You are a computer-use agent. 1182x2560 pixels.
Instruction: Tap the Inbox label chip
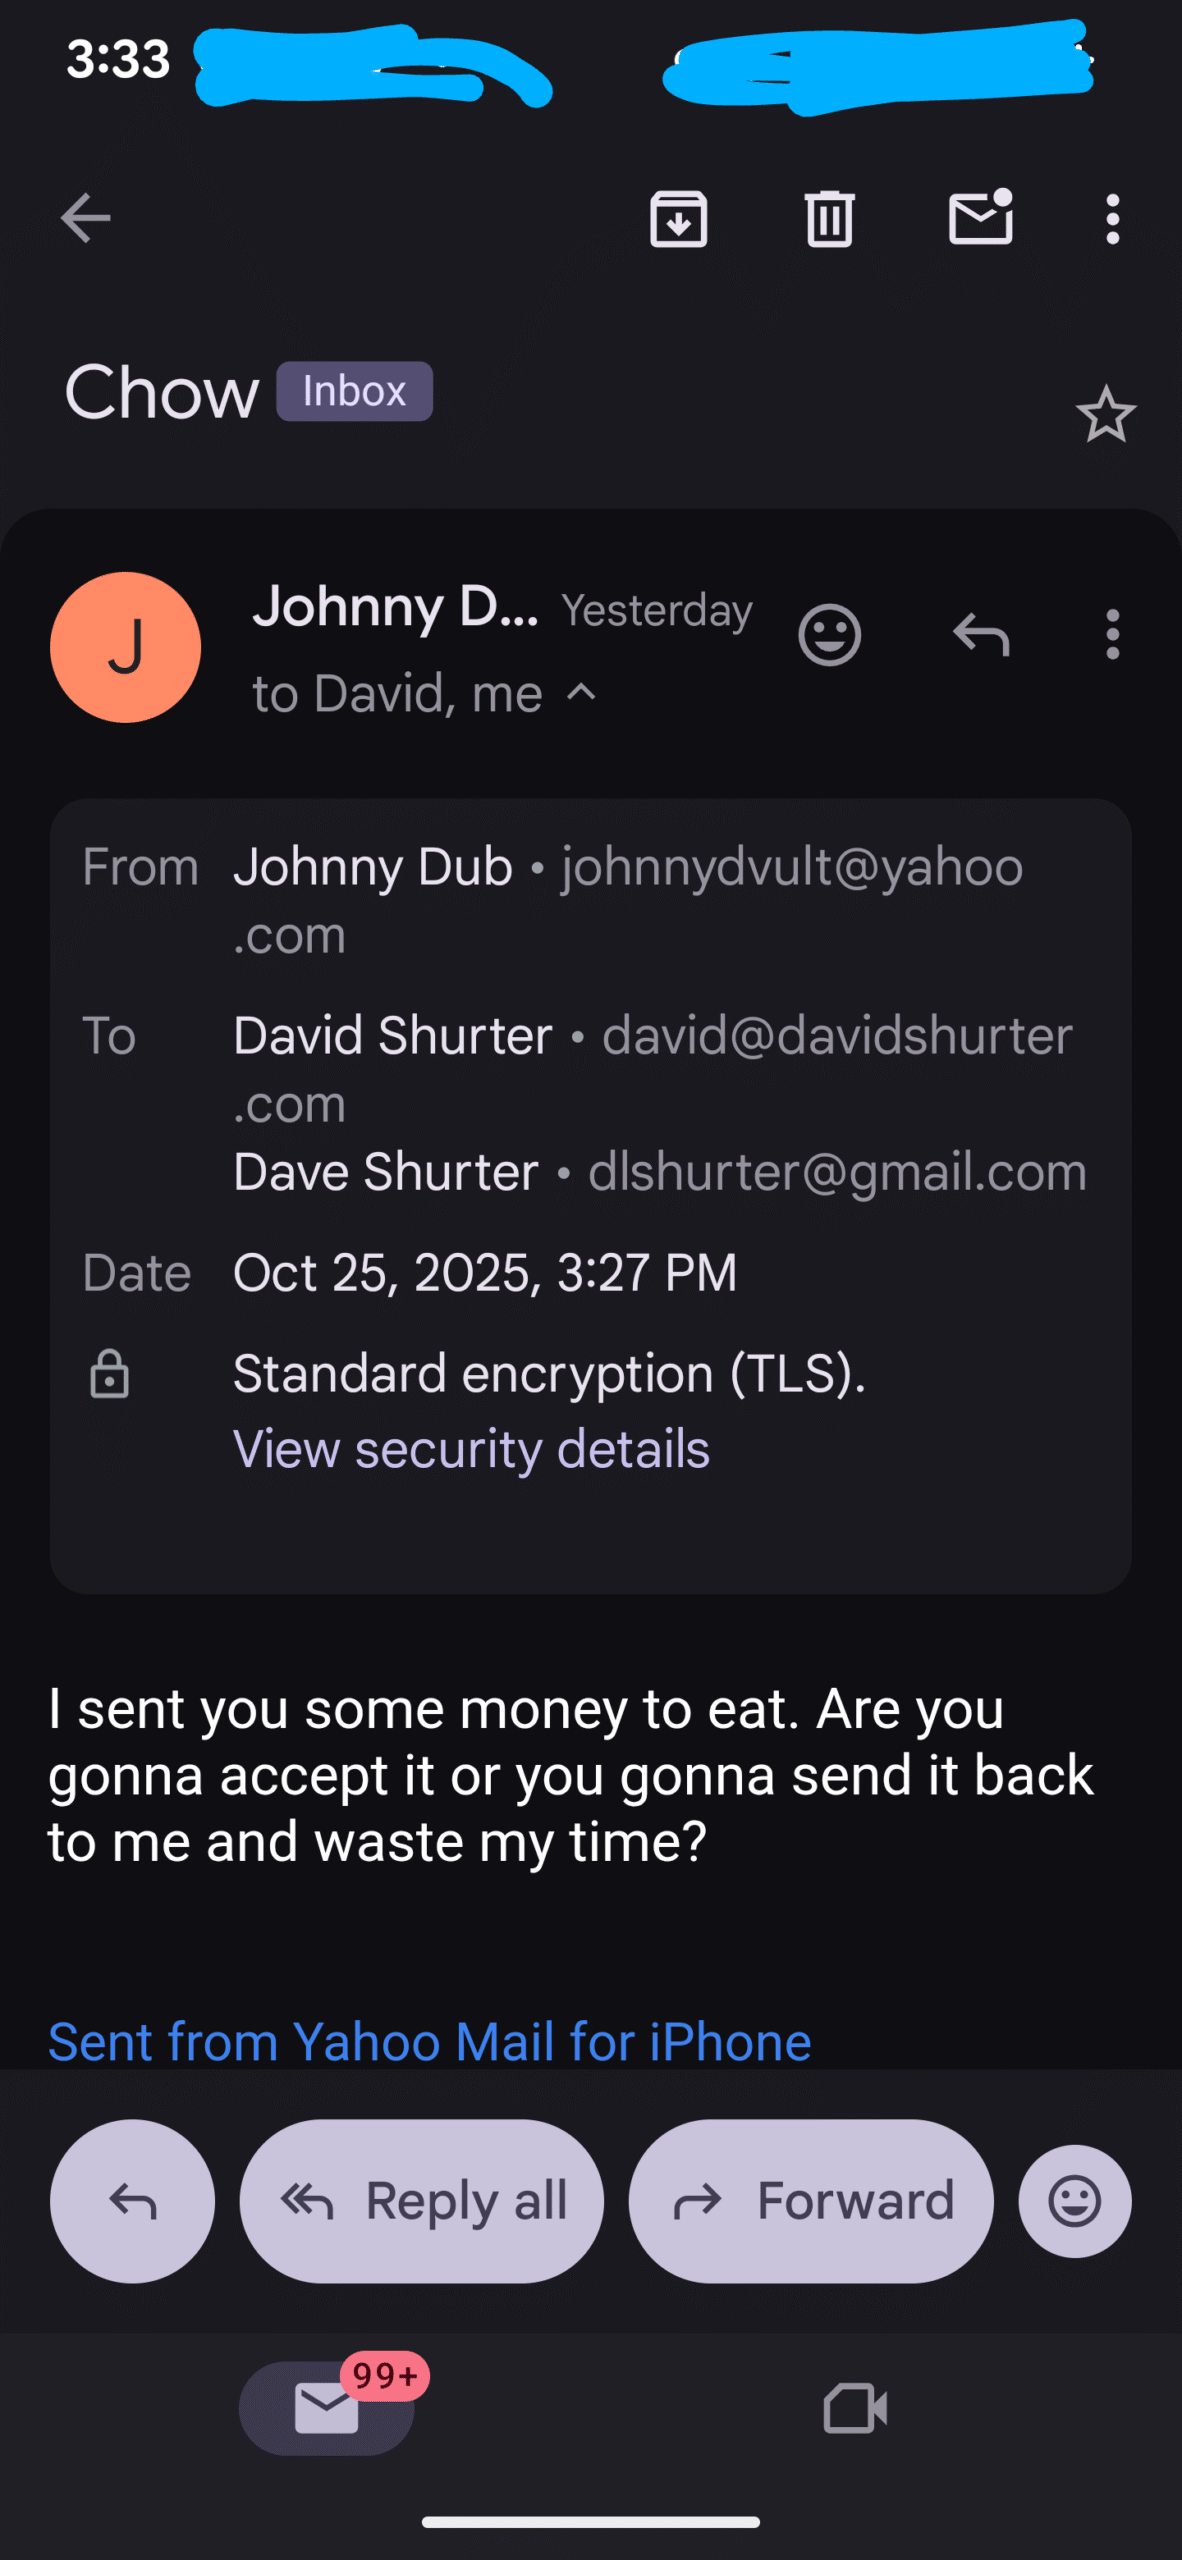pos(354,391)
